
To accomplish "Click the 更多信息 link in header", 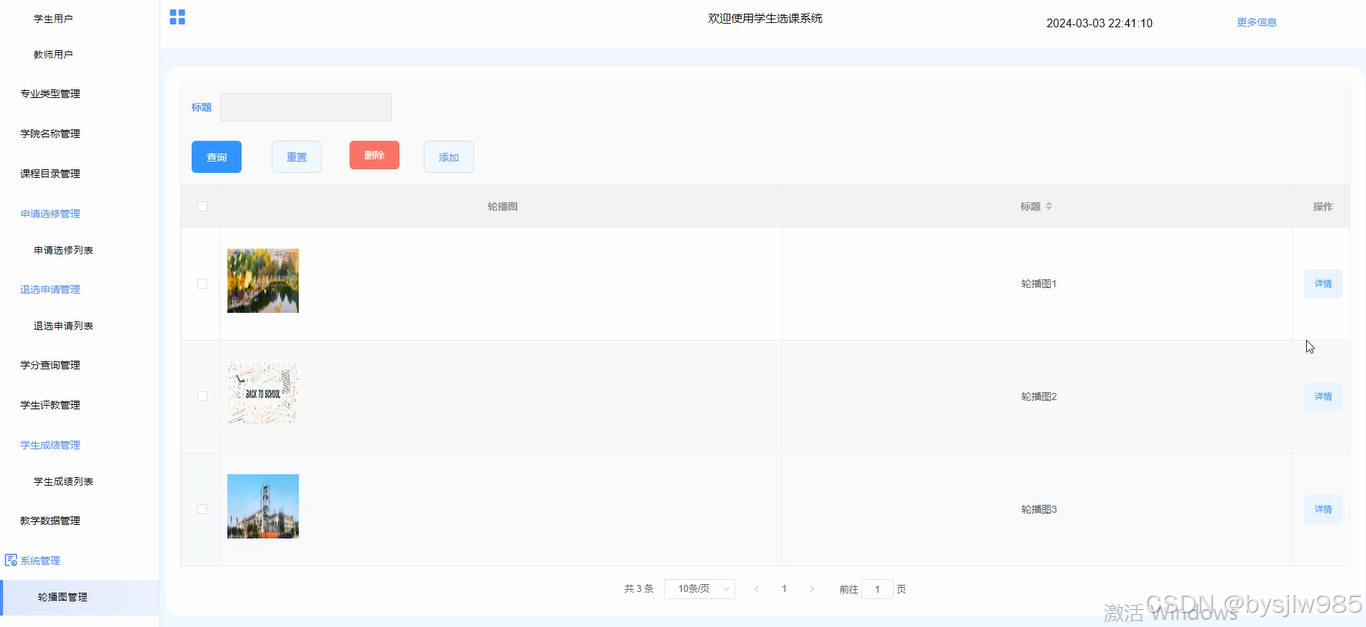I will [1256, 22].
